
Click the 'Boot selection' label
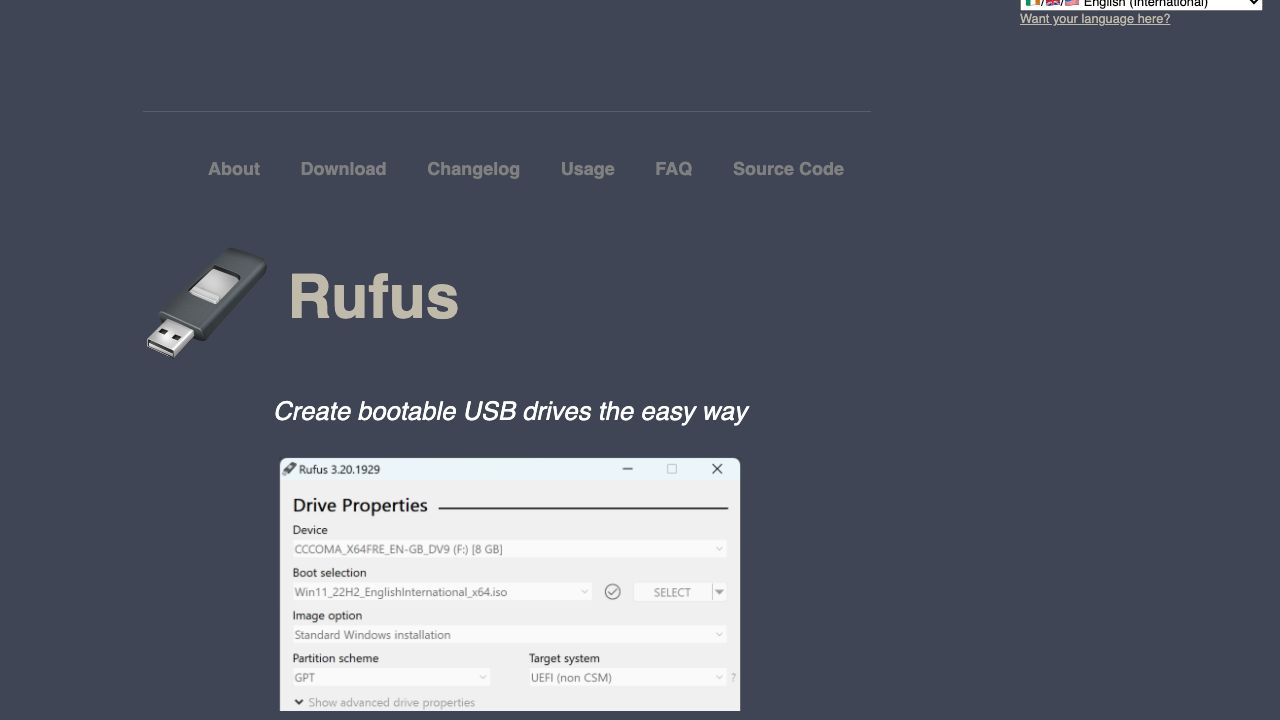(329, 573)
